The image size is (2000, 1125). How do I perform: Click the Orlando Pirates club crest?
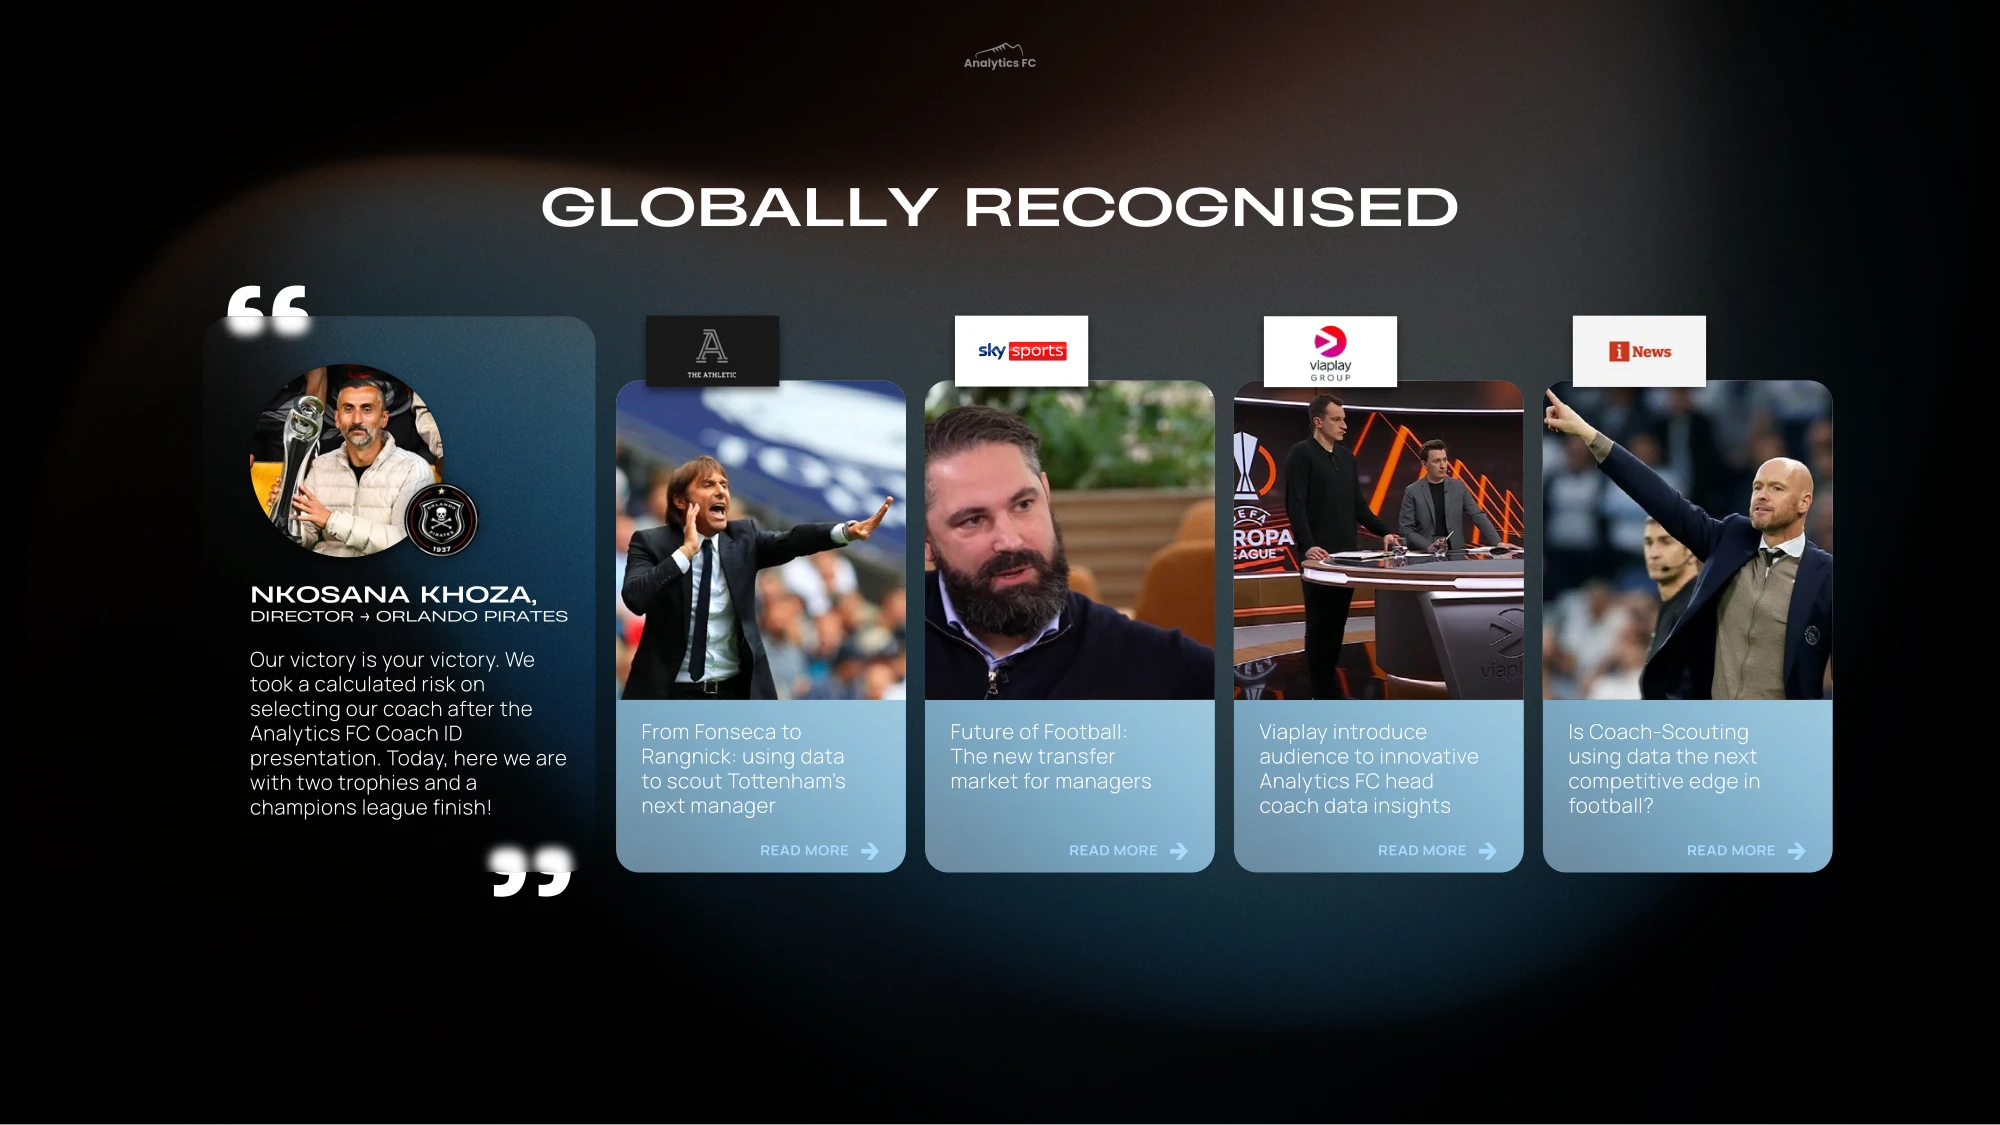[x=441, y=519]
